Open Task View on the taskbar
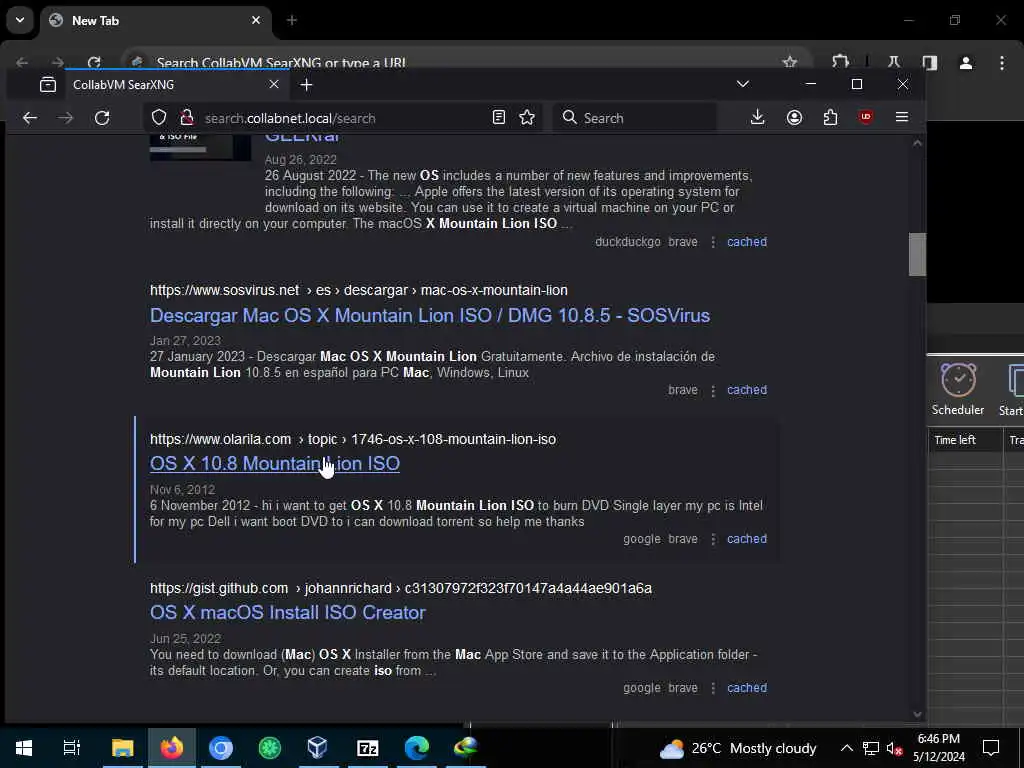This screenshot has height=768, width=1024. 72,748
